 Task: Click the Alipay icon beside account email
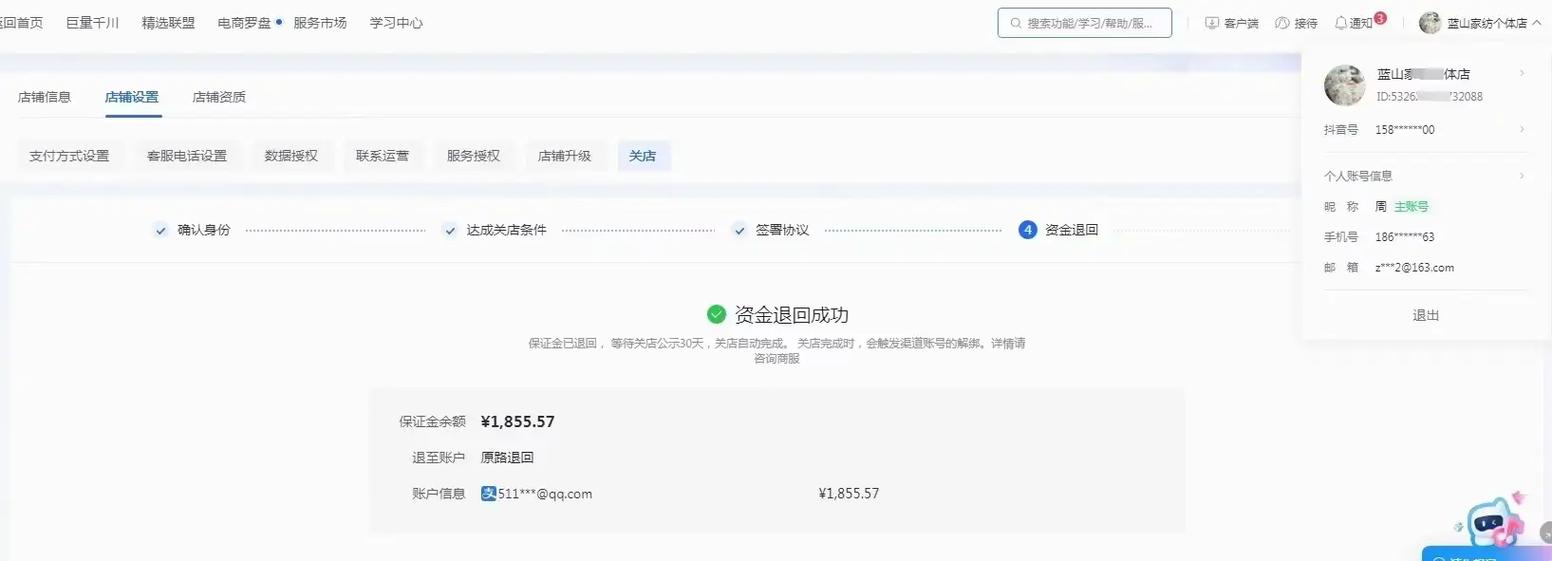488,494
